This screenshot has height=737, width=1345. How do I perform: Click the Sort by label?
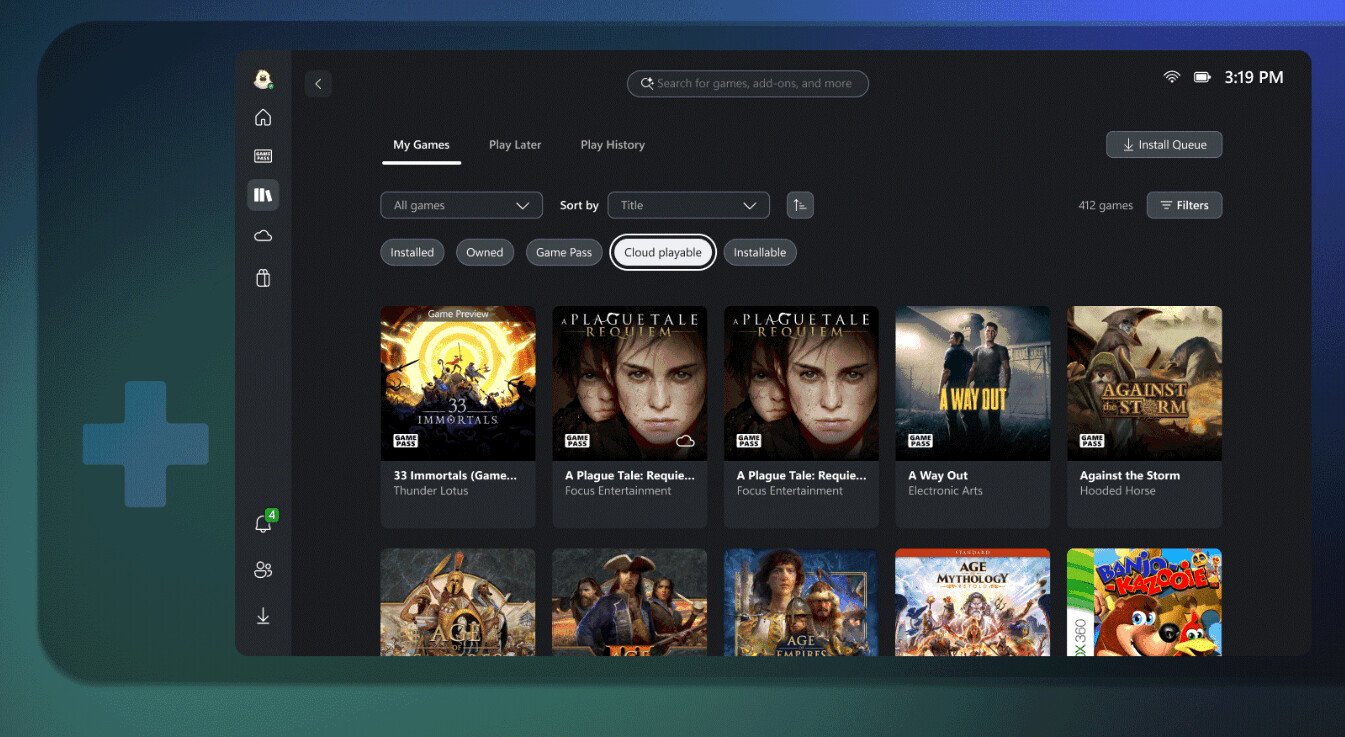(x=579, y=205)
